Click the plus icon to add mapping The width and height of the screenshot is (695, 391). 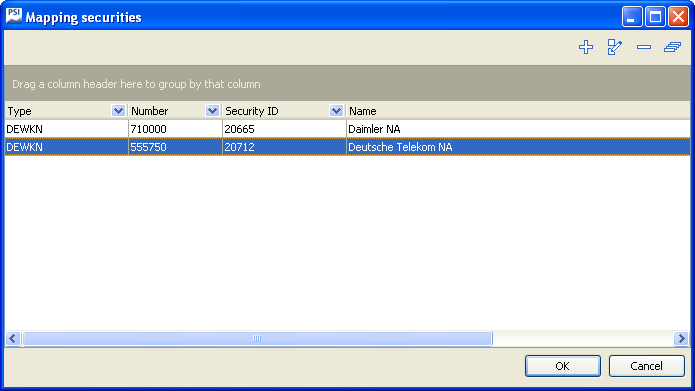click(x=586, y=47)
